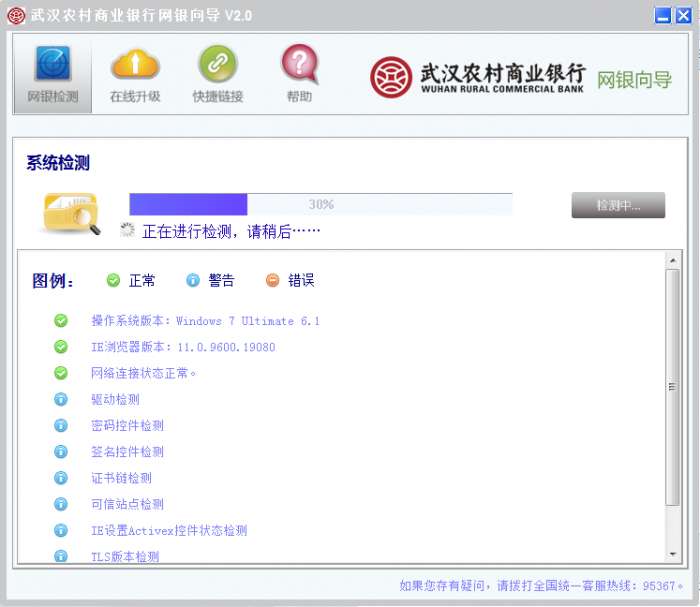Select the 证书链检测 row text
700x607 pixels.
(x=121, y=478)
